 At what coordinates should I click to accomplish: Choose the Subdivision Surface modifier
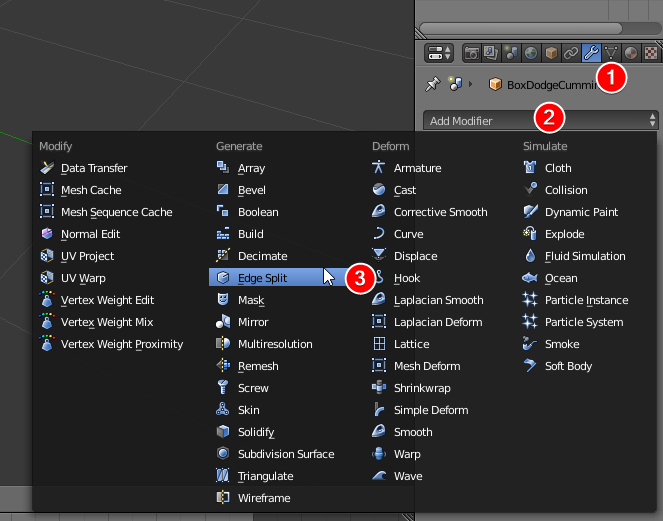[x=286, y=454]
